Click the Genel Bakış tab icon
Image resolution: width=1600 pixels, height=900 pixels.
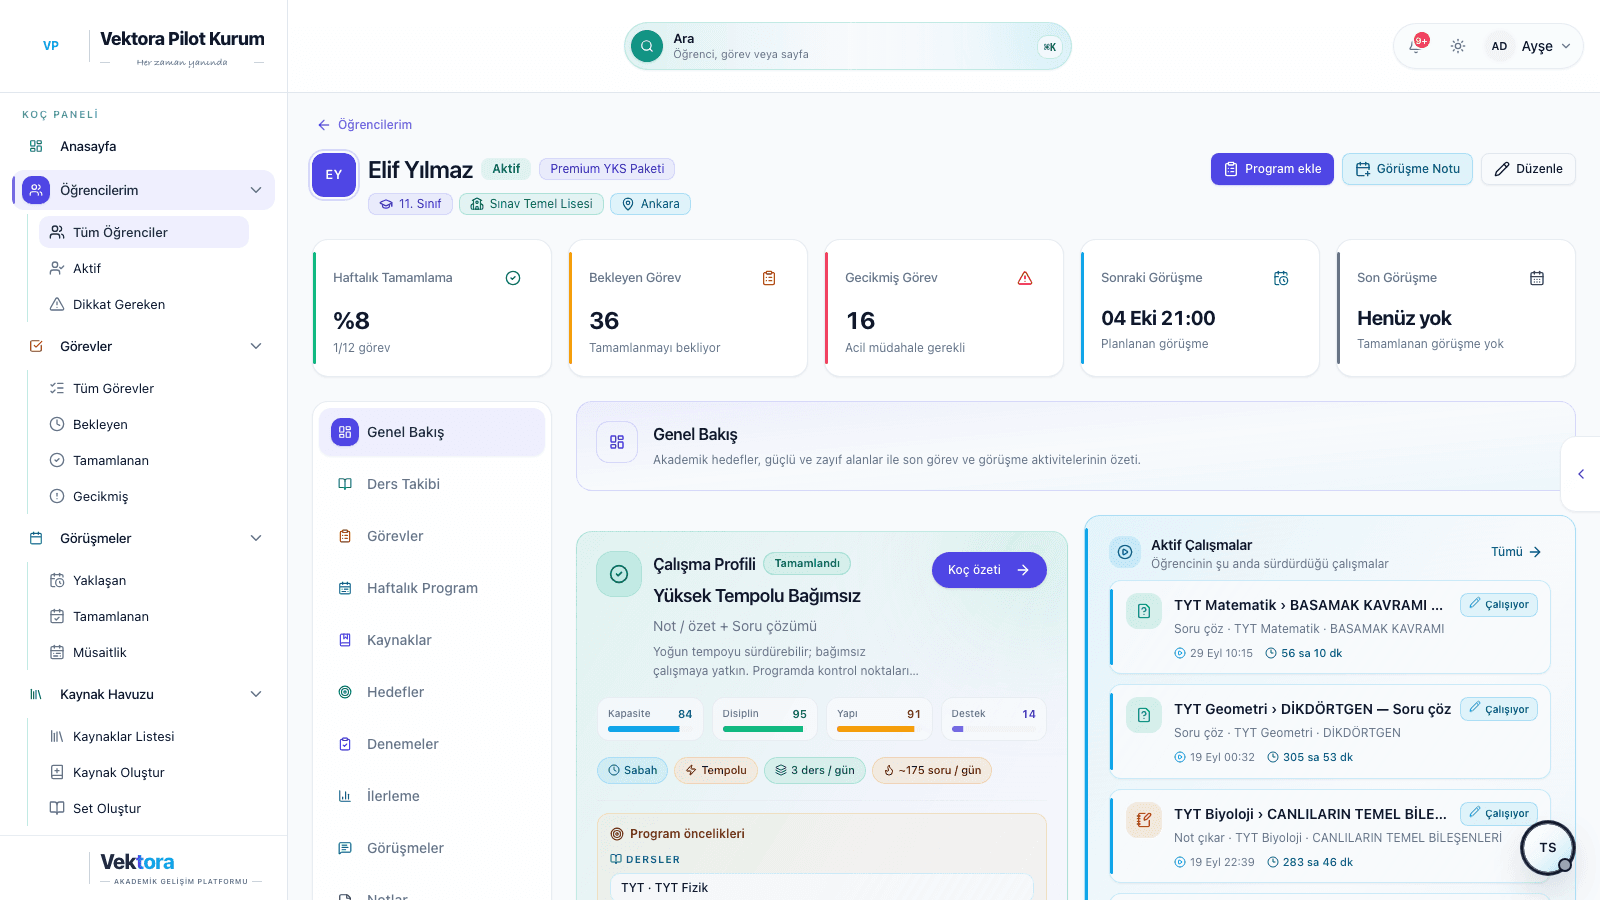tap(345, 432)
